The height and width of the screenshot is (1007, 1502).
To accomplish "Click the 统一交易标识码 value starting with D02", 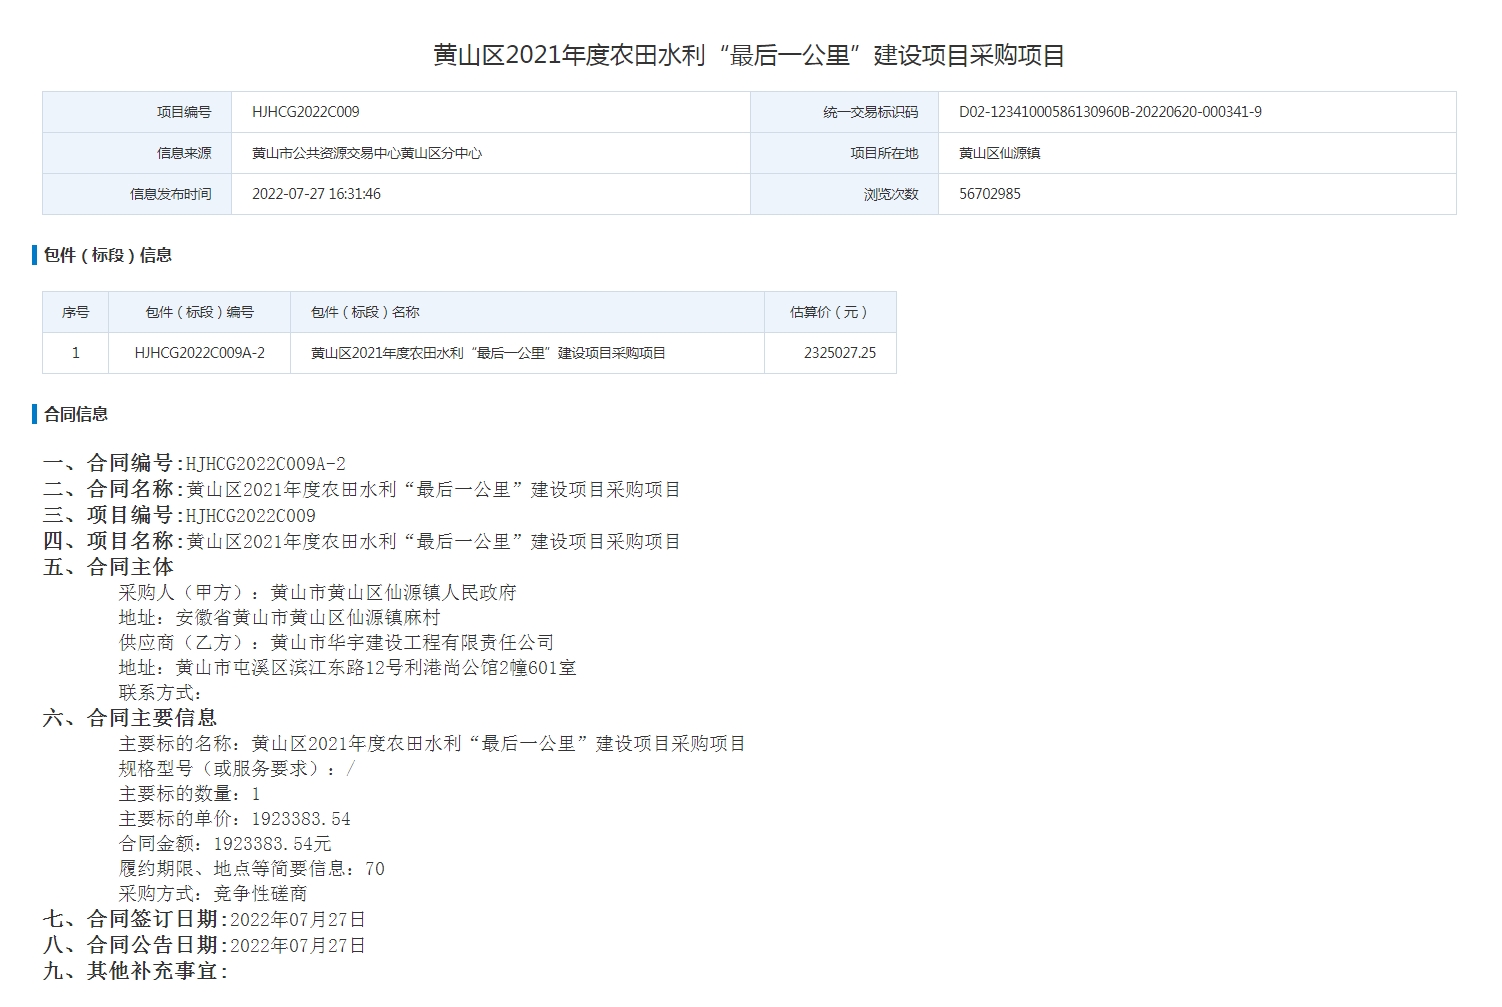I will click(1109, 112).
